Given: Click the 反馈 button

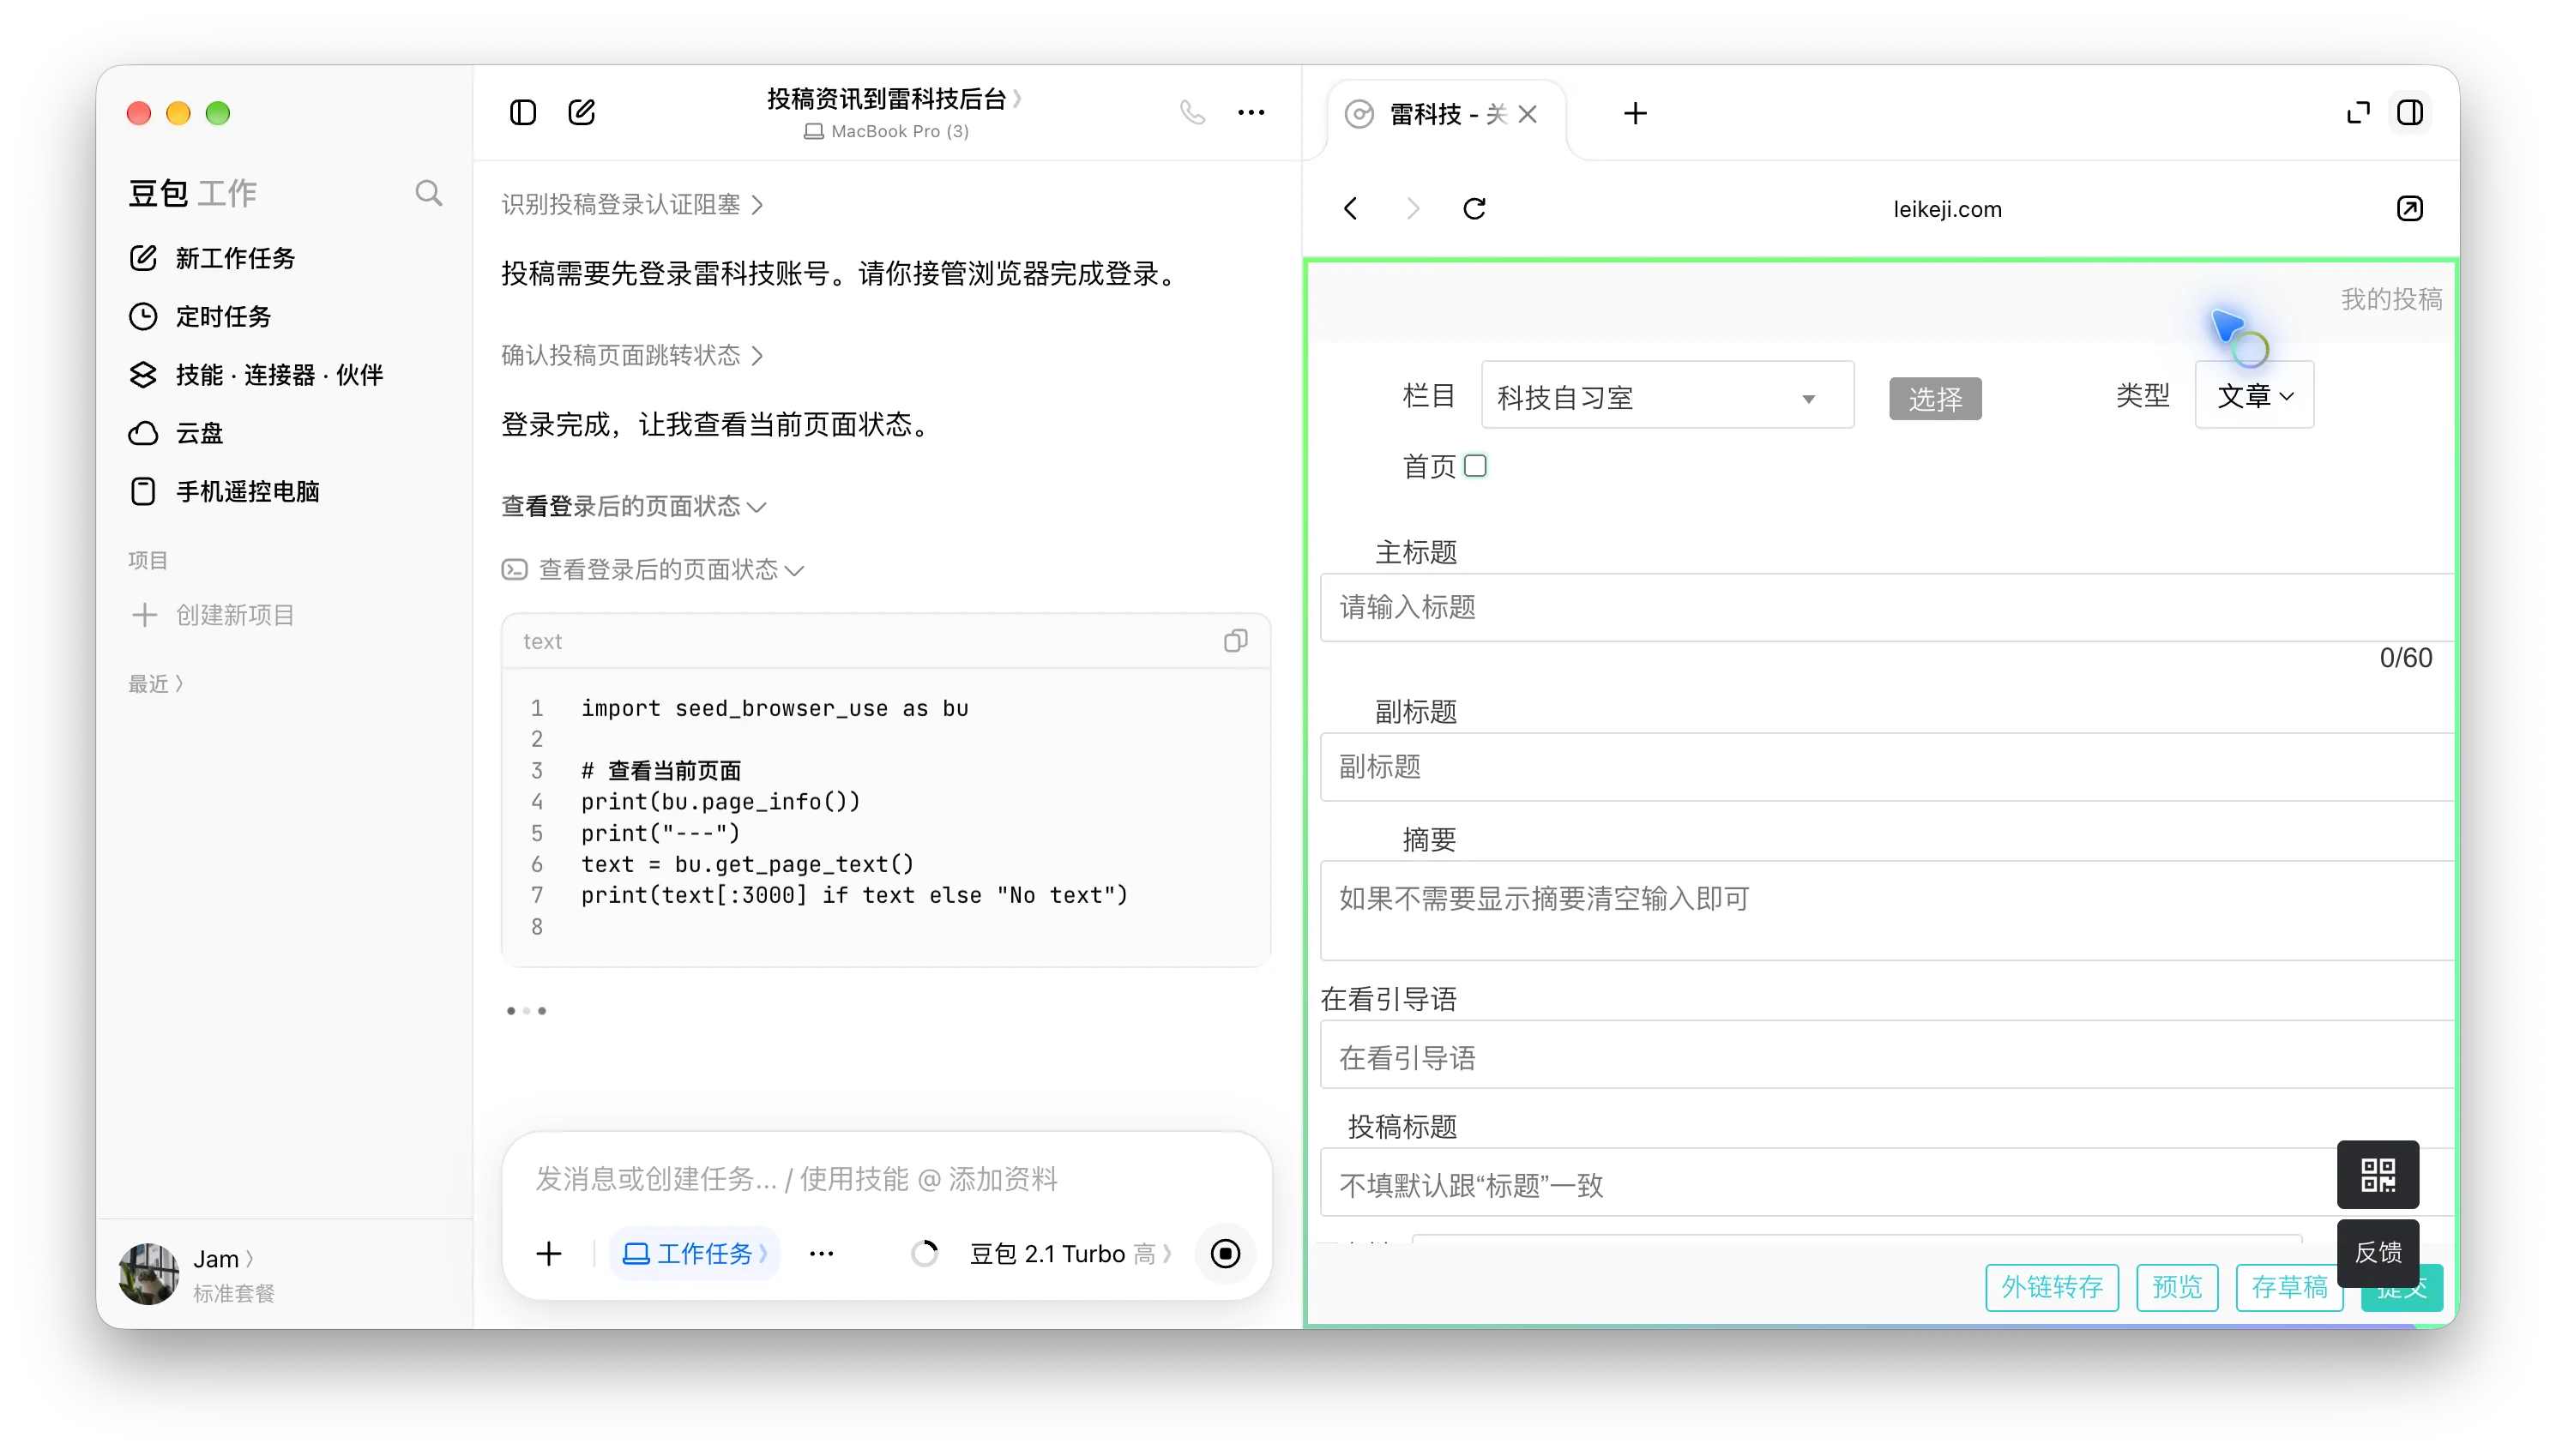Looking at the screenshot, I should 2377,1251.
